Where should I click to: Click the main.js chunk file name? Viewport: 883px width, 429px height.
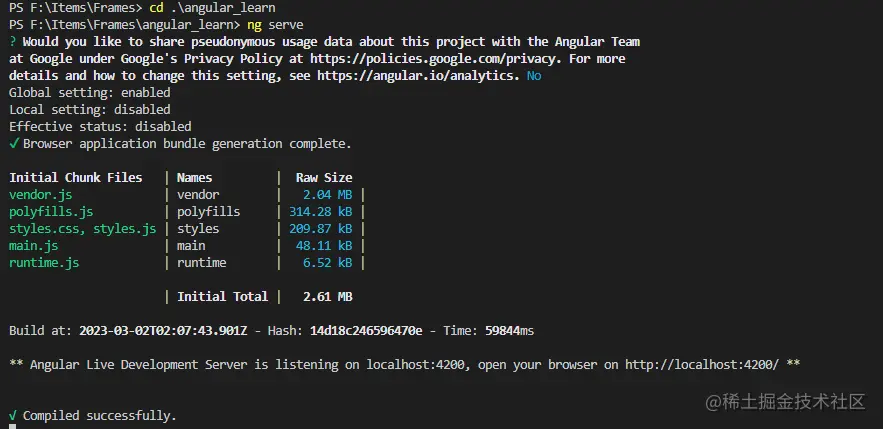point(33,245)
